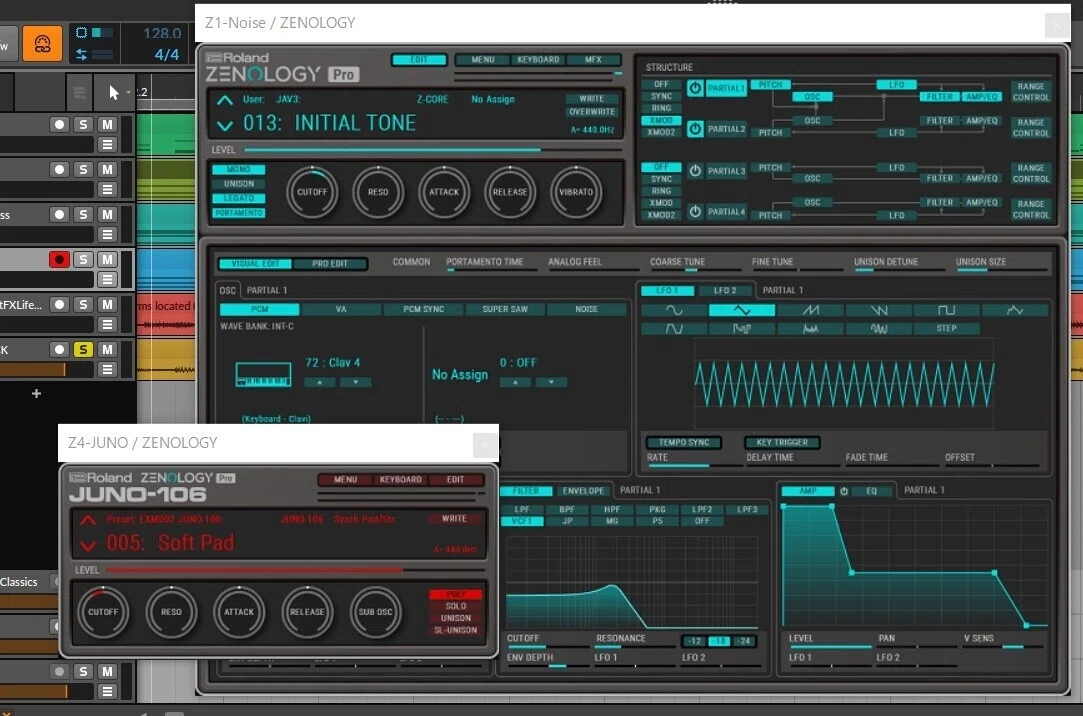Screen dimensions: 1083x716
Task: Toggle Partial 2 power icon in Structure
Action: point(695,129)
